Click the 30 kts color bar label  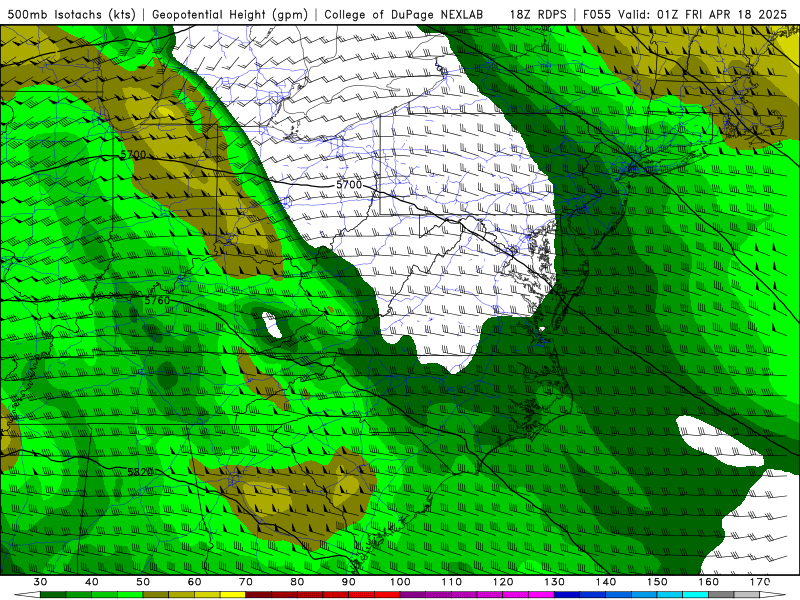point(40,582)
